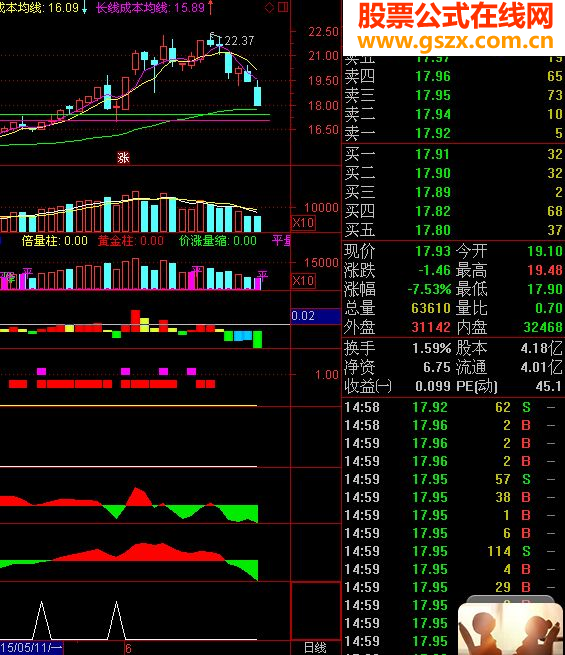565x655 pixels.
Task: Click the X10 box beside 15000 scale
Action: click(x=303, y=280)
